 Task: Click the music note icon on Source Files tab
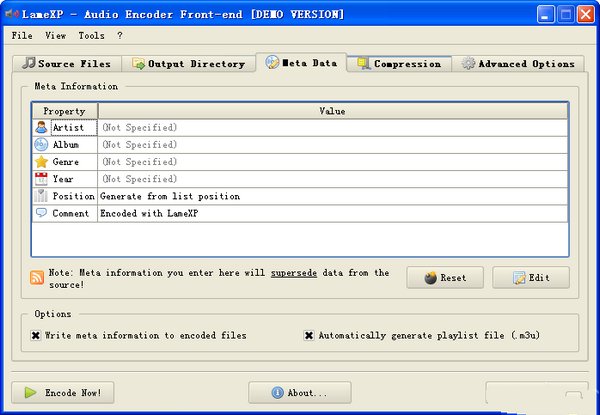[29, 63]
